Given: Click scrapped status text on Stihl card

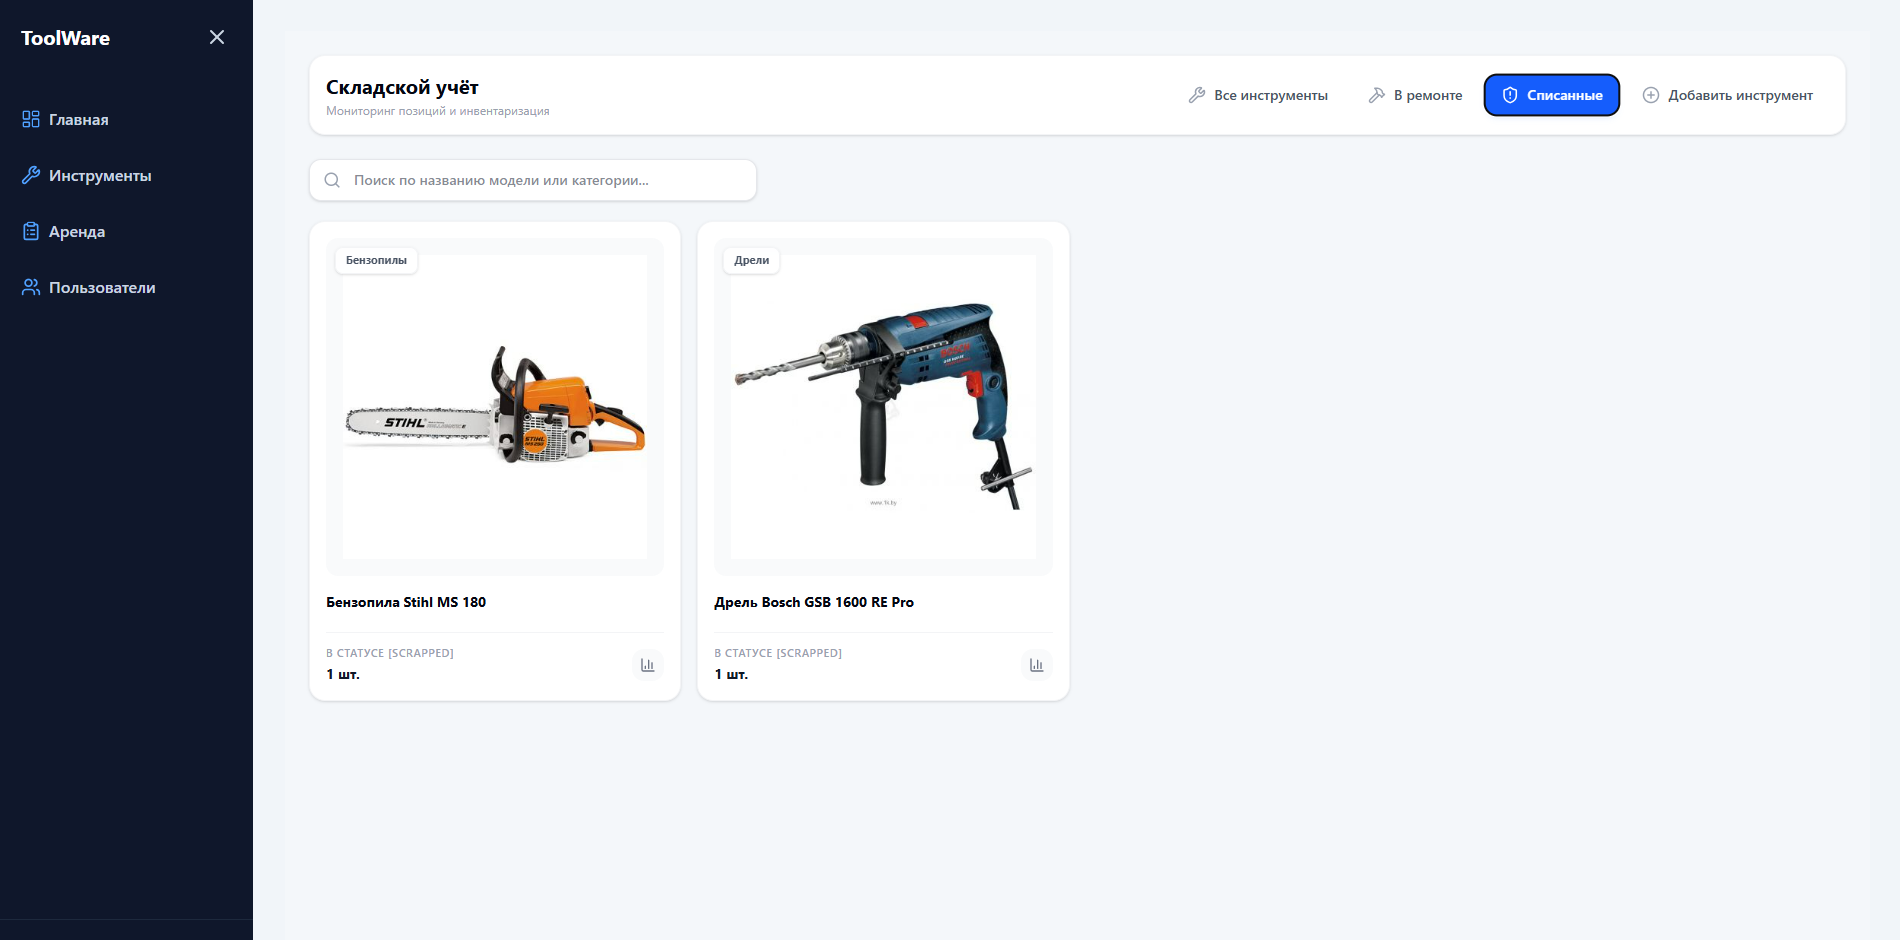Looking at the screenshot, I should (390, 653).
